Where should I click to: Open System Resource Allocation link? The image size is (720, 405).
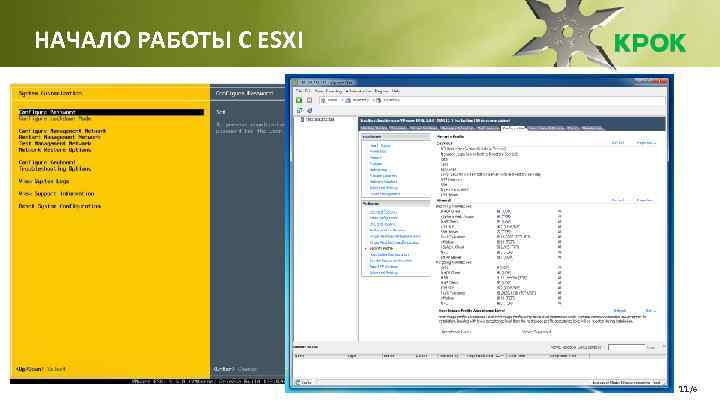pyautogui.click(x=391, y=260)
